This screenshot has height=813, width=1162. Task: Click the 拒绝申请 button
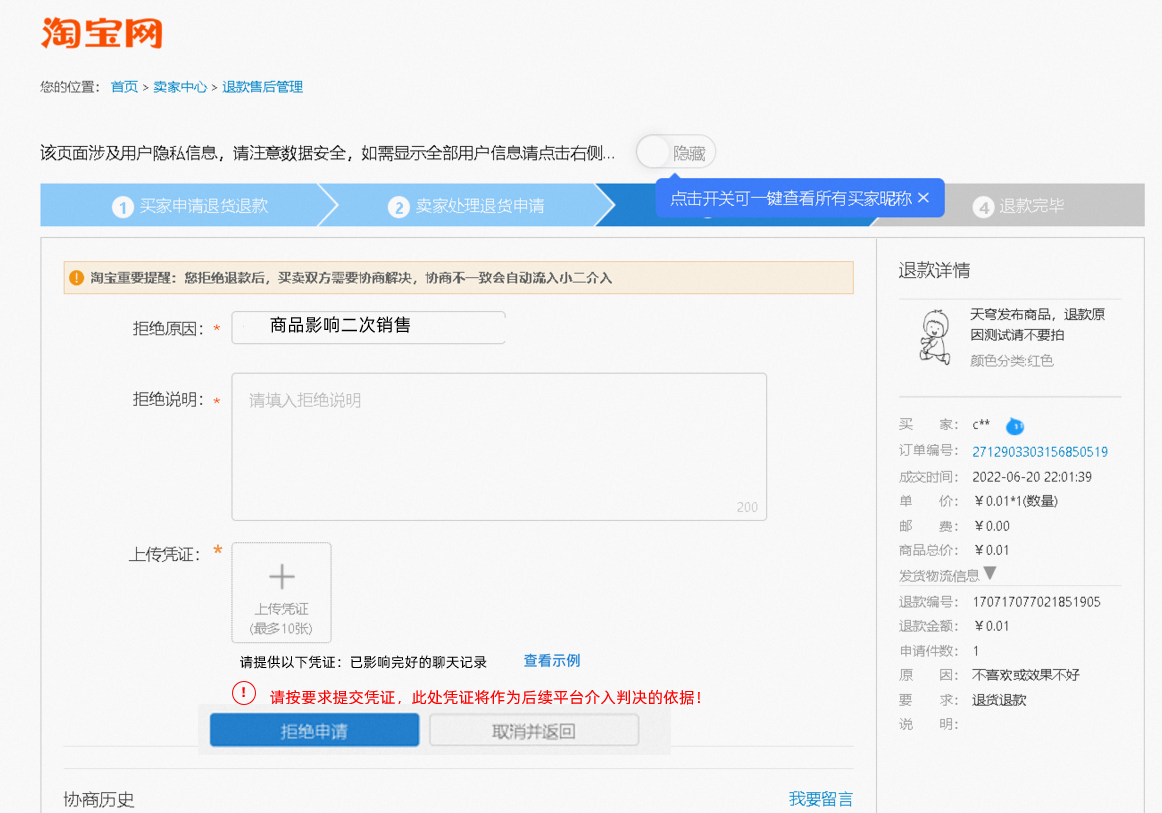pyautogui.click(x=313, y=730)
